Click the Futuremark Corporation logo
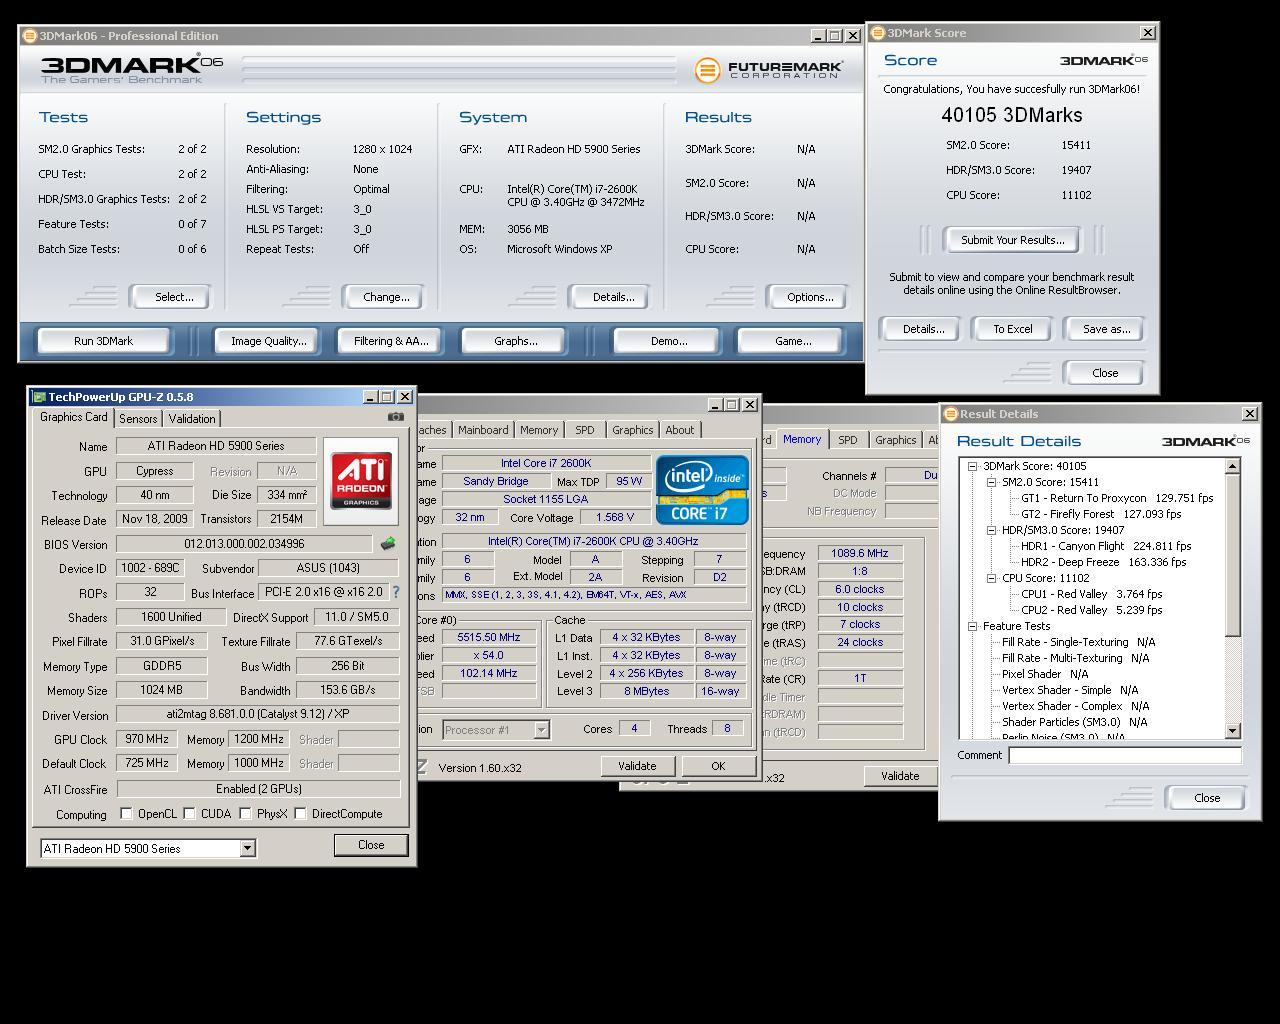The image size is (1280, 1024). coord(769,70)
